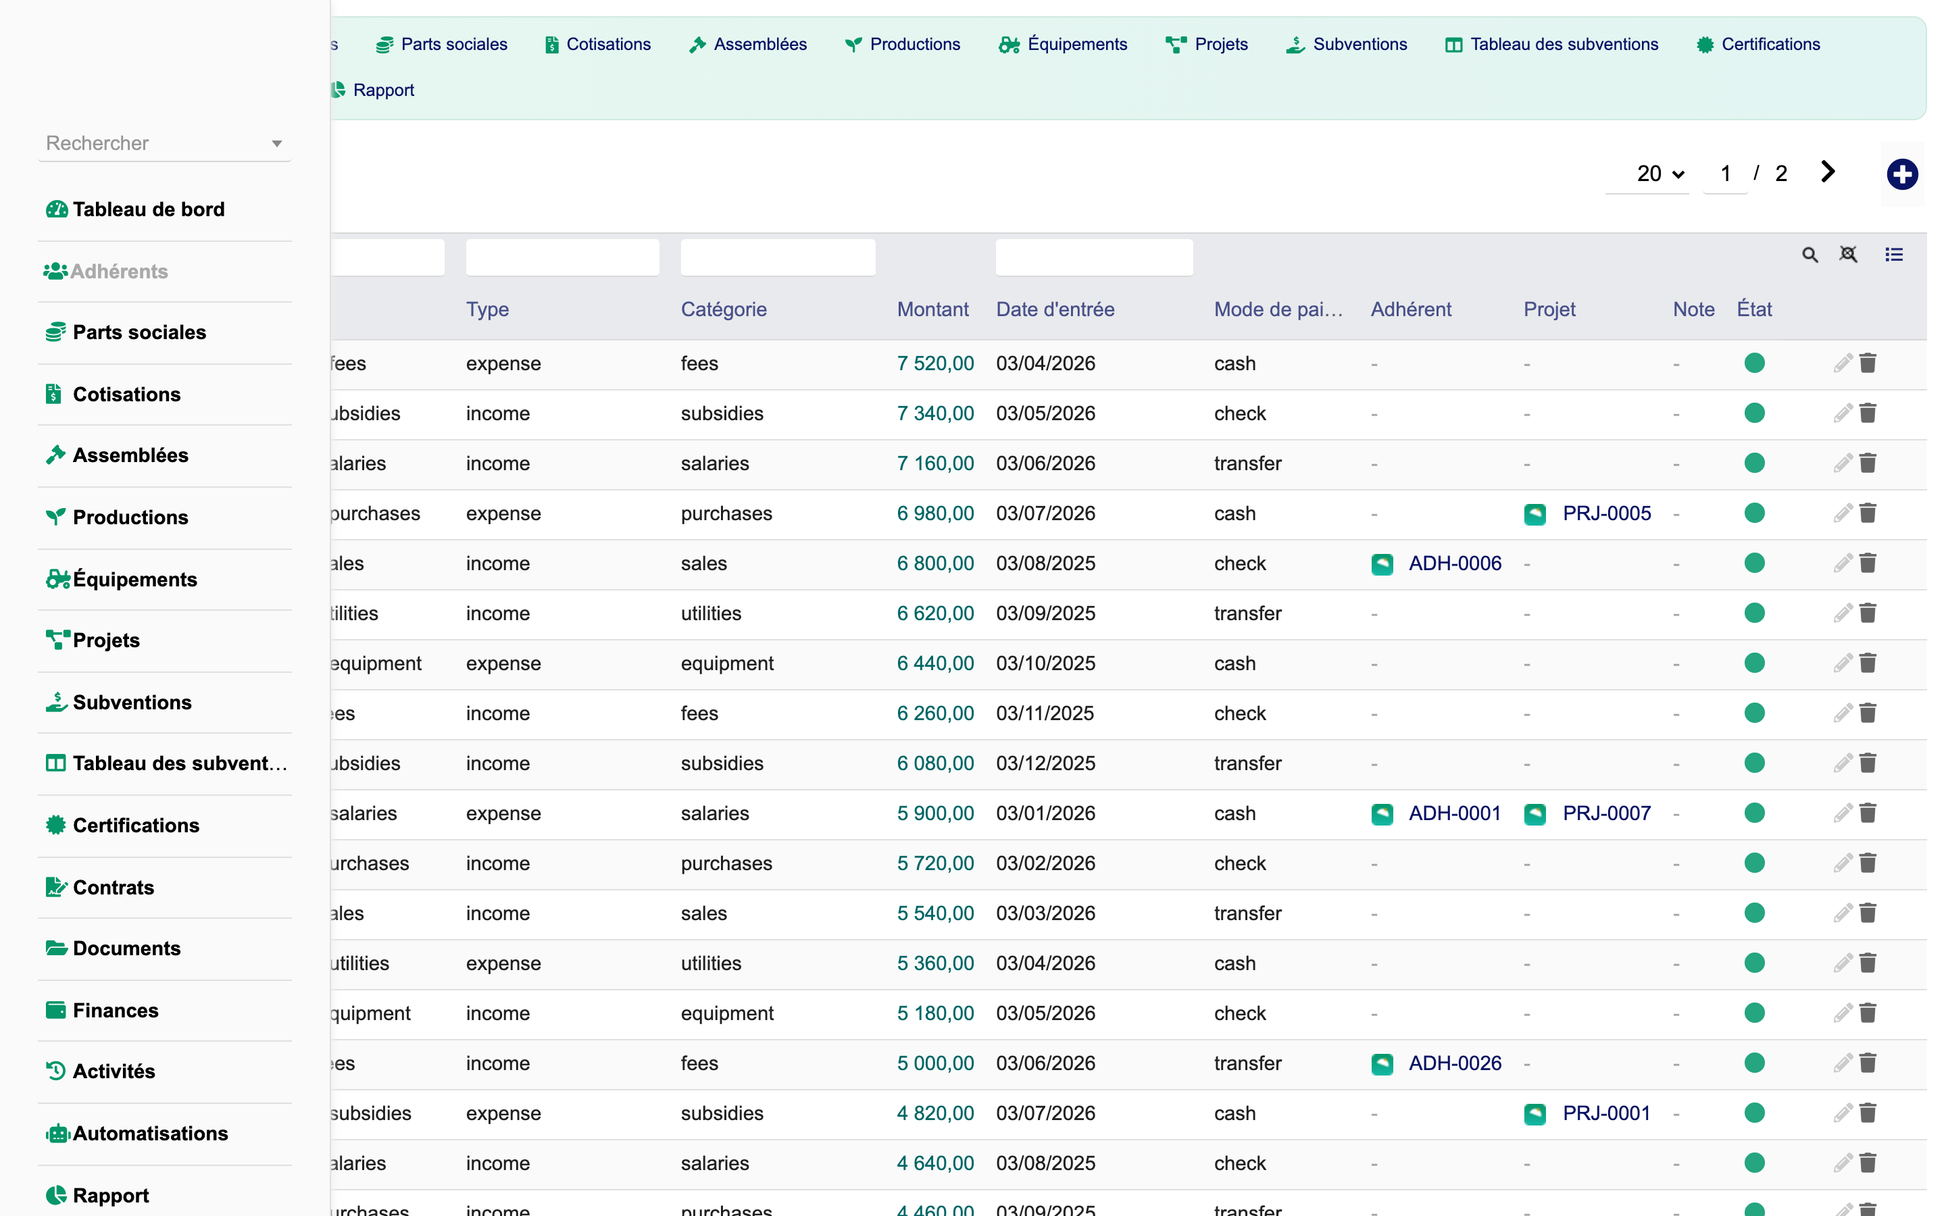Click the add new record plus icon
The image size is (1946, 1216).
point(1902,174)
